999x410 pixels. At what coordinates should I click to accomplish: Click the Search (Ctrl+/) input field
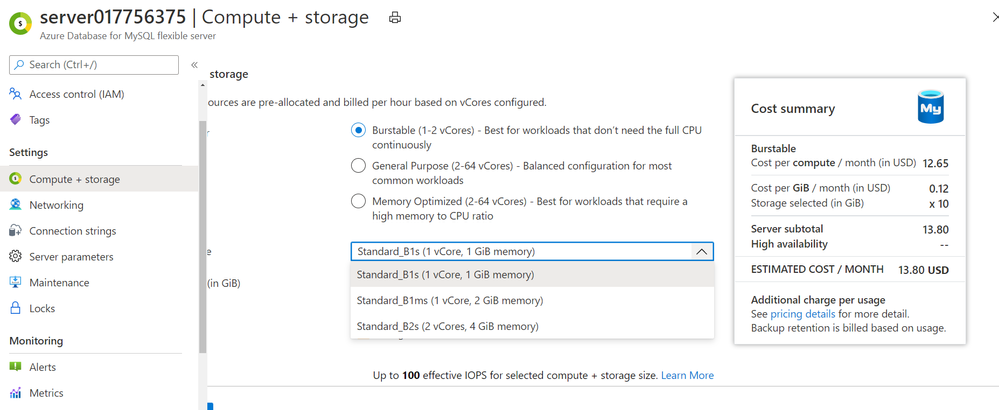pyautogui.click(x=94, y=65)
